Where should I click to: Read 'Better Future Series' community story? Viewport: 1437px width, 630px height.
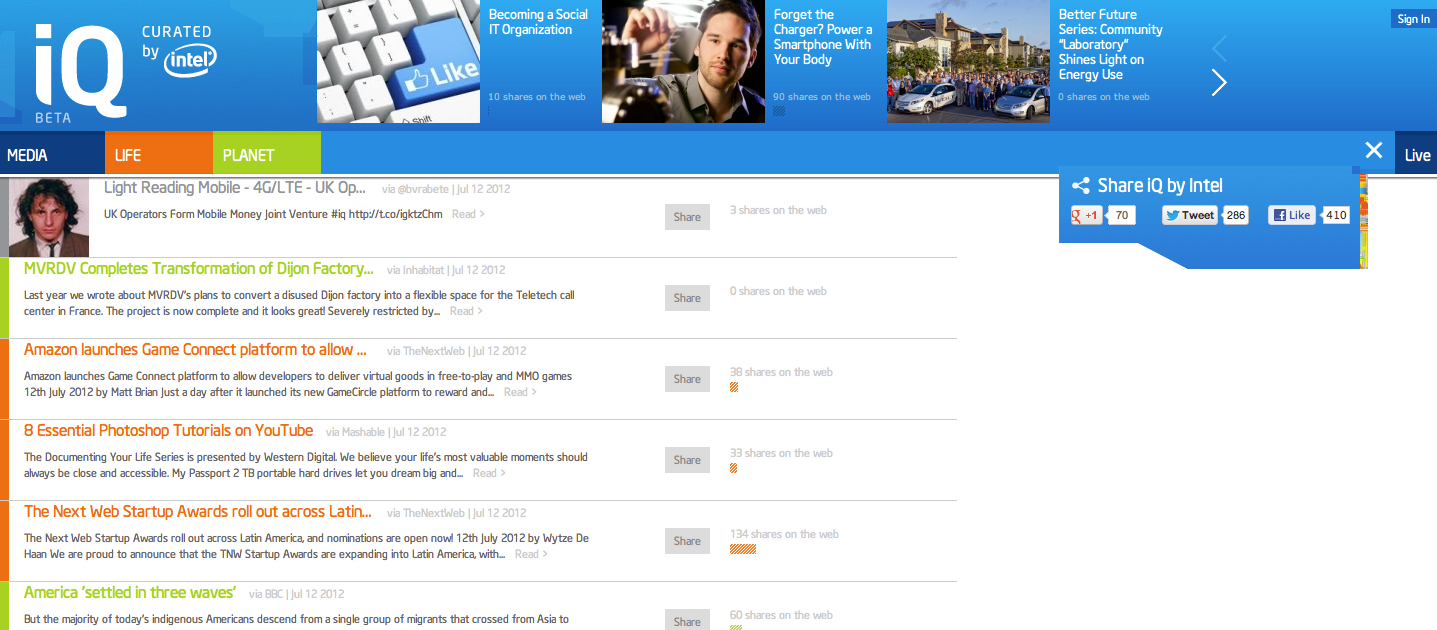click(1111, 44)
